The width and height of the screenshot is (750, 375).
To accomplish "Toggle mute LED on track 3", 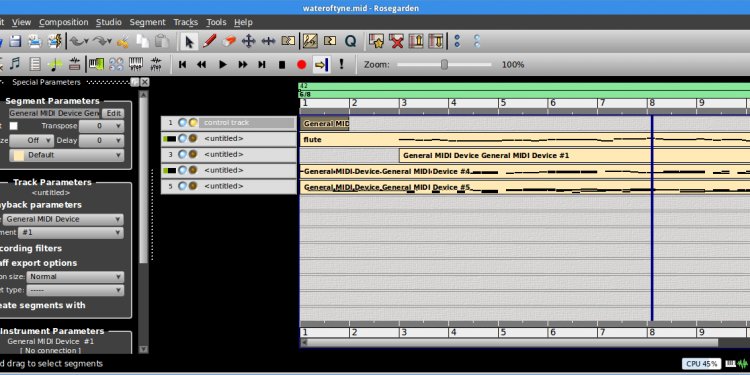I will [x=182, y=154].
